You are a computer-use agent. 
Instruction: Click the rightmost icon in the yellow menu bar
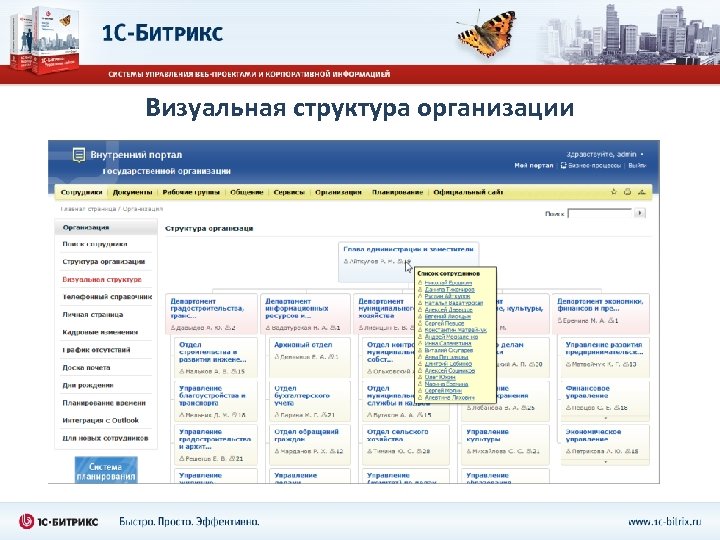tap(642, 192)
